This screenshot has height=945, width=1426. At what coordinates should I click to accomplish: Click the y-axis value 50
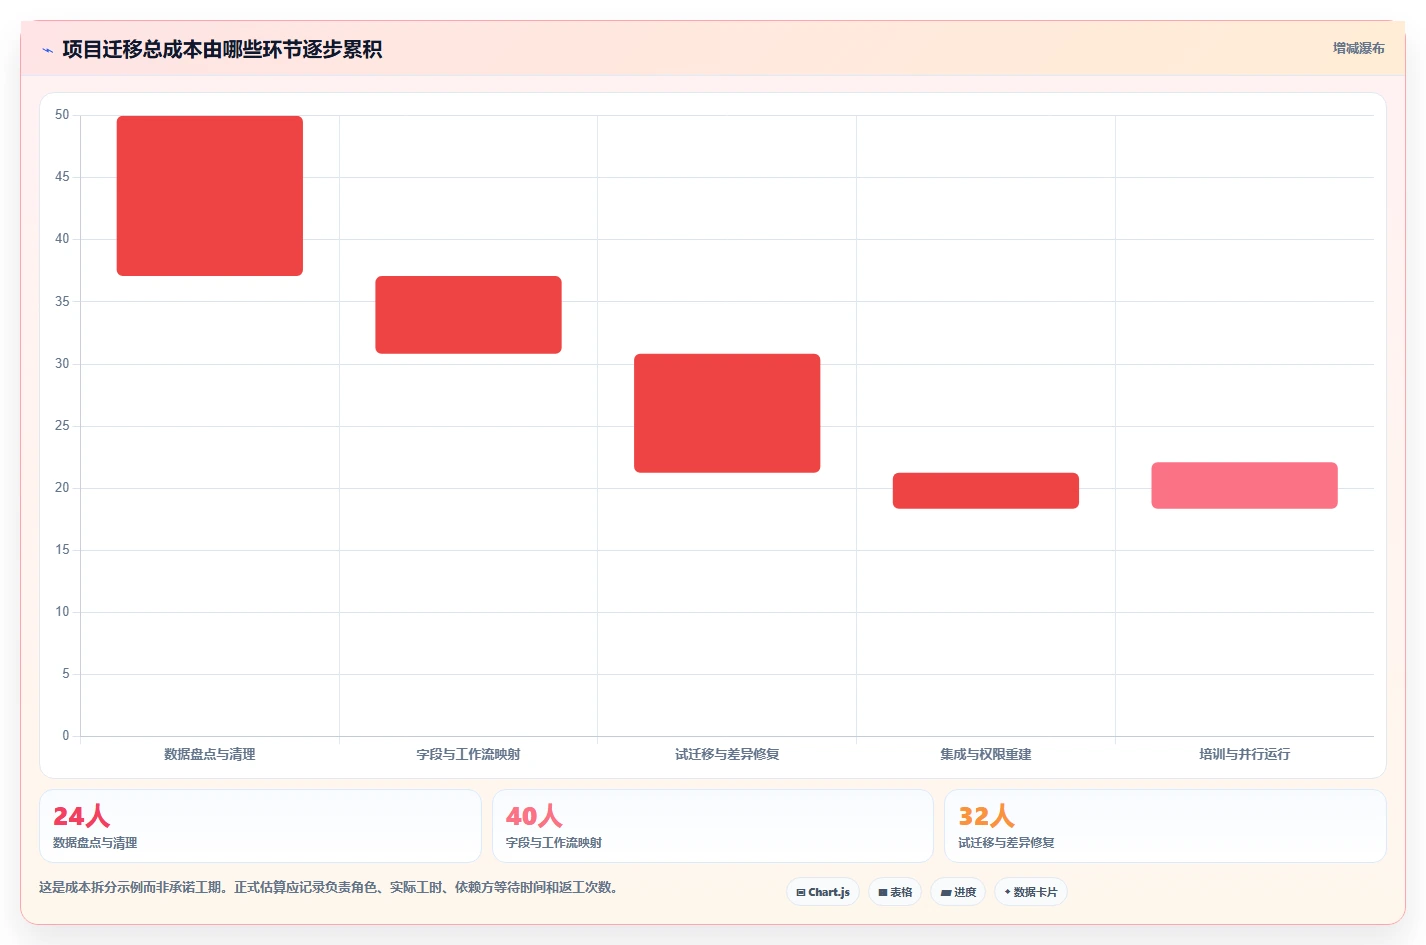tap(62, 115)
